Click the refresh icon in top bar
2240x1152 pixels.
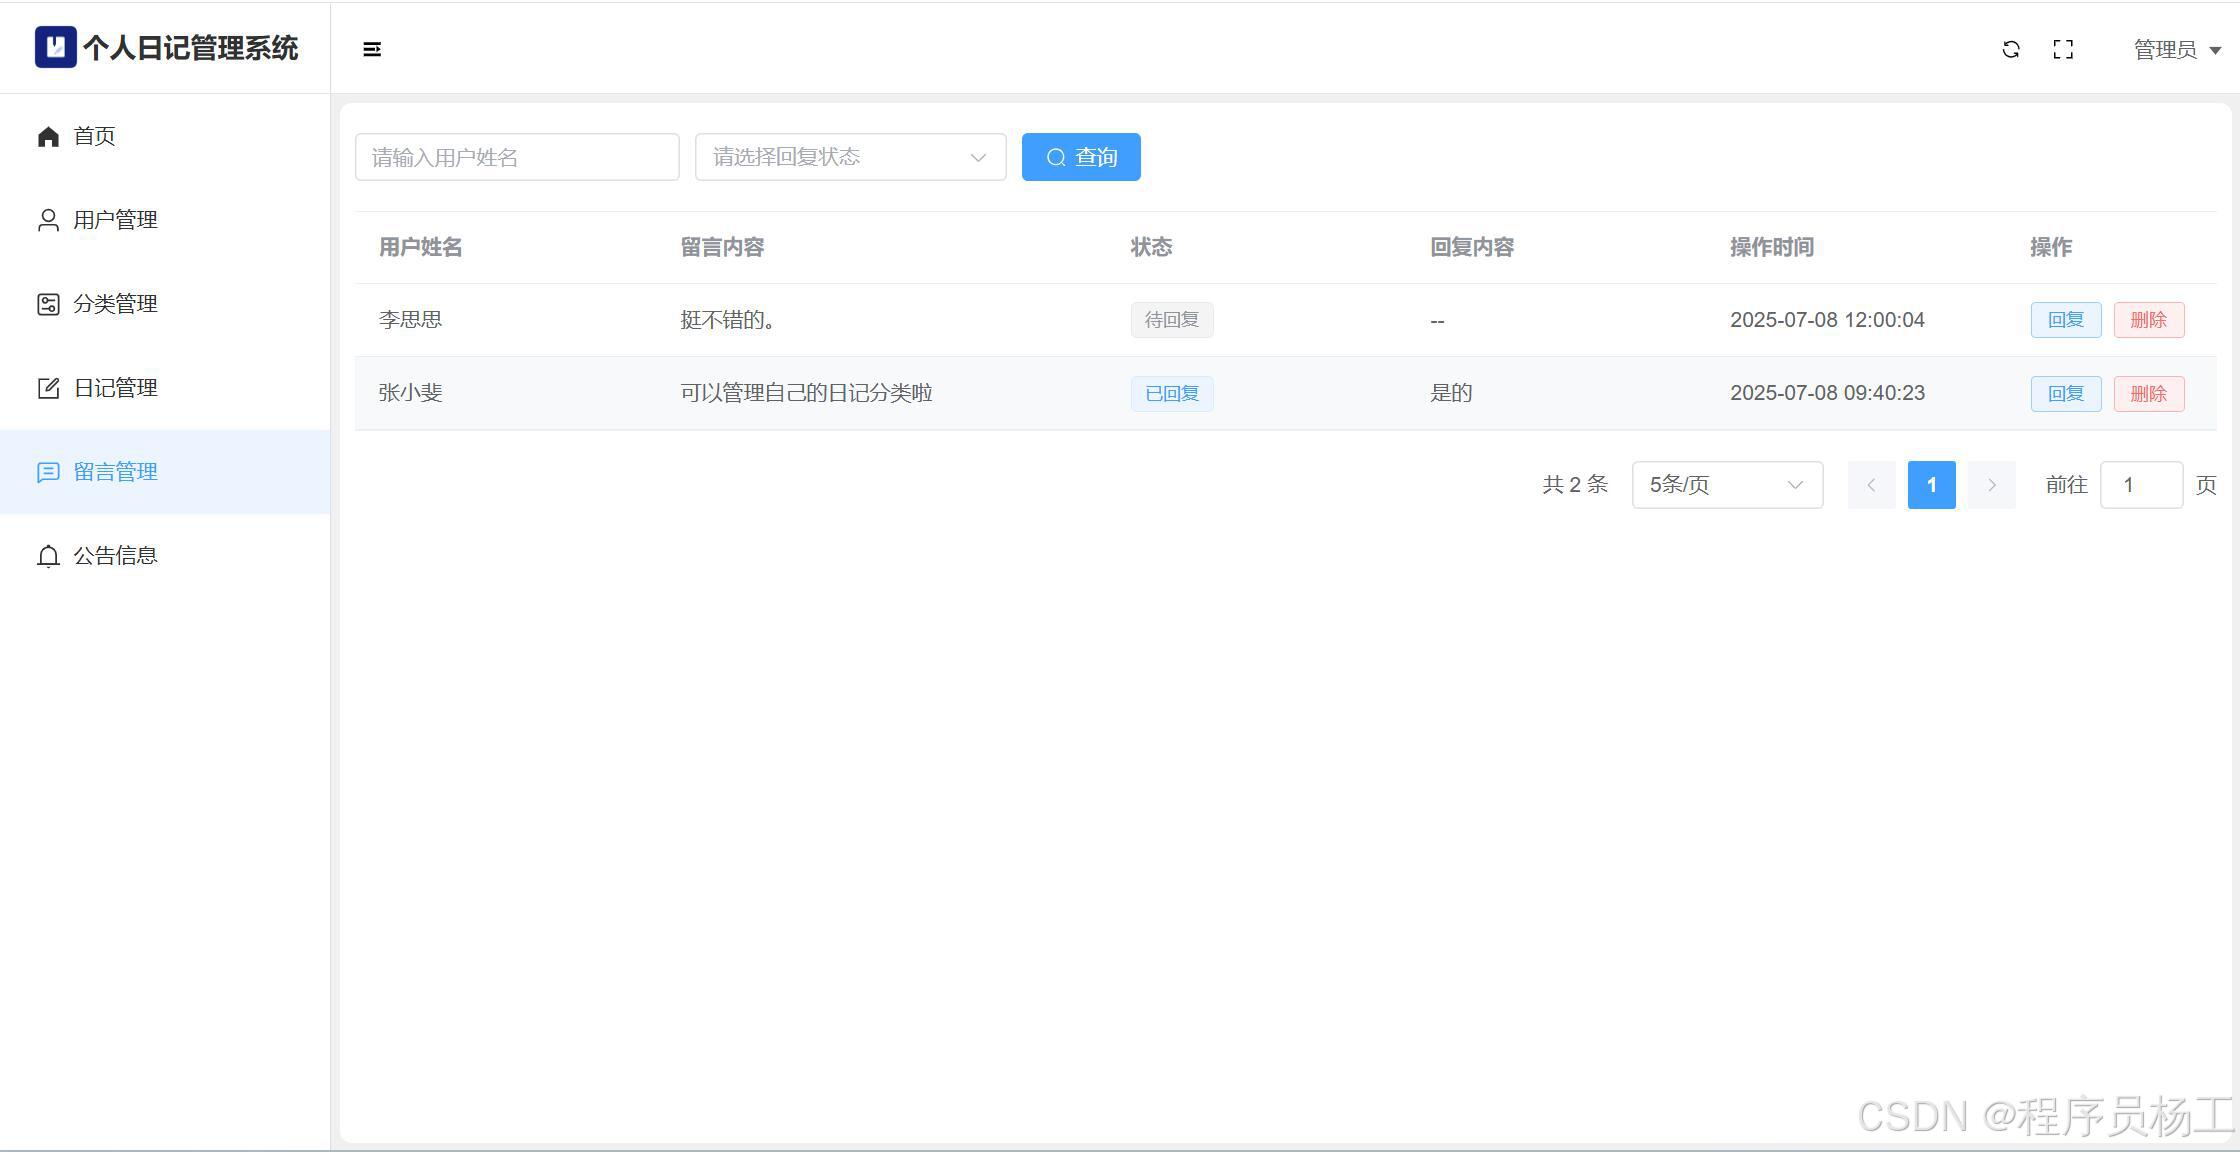(2011, 49)
